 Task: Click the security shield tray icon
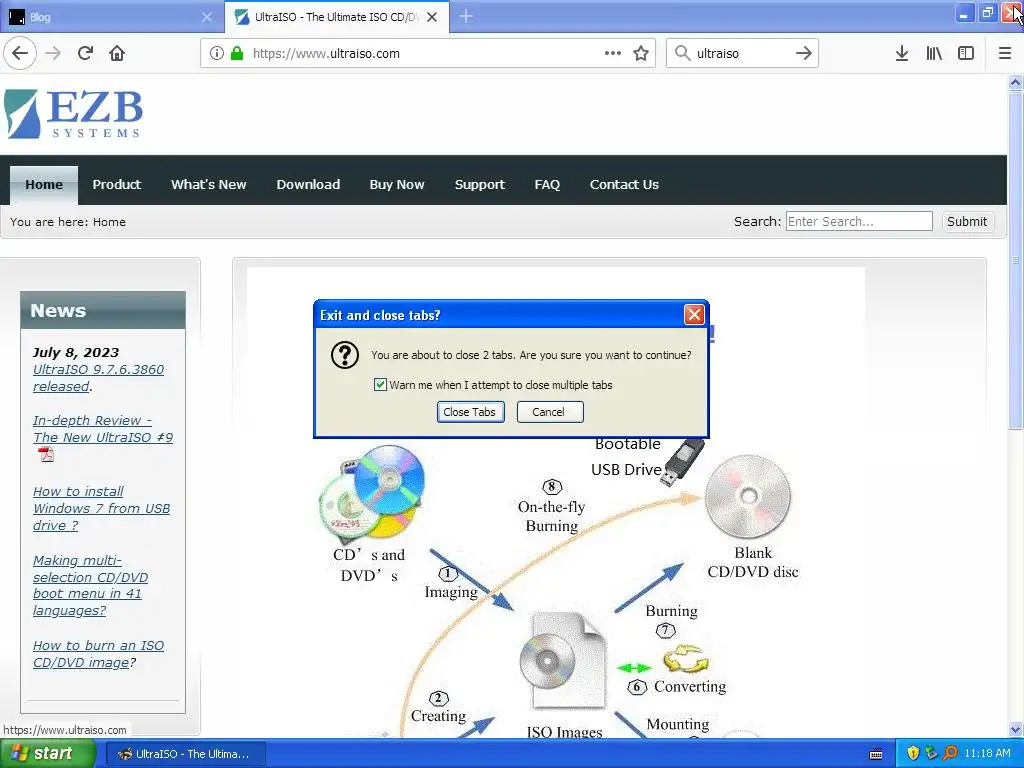click(x=913, y=753)
